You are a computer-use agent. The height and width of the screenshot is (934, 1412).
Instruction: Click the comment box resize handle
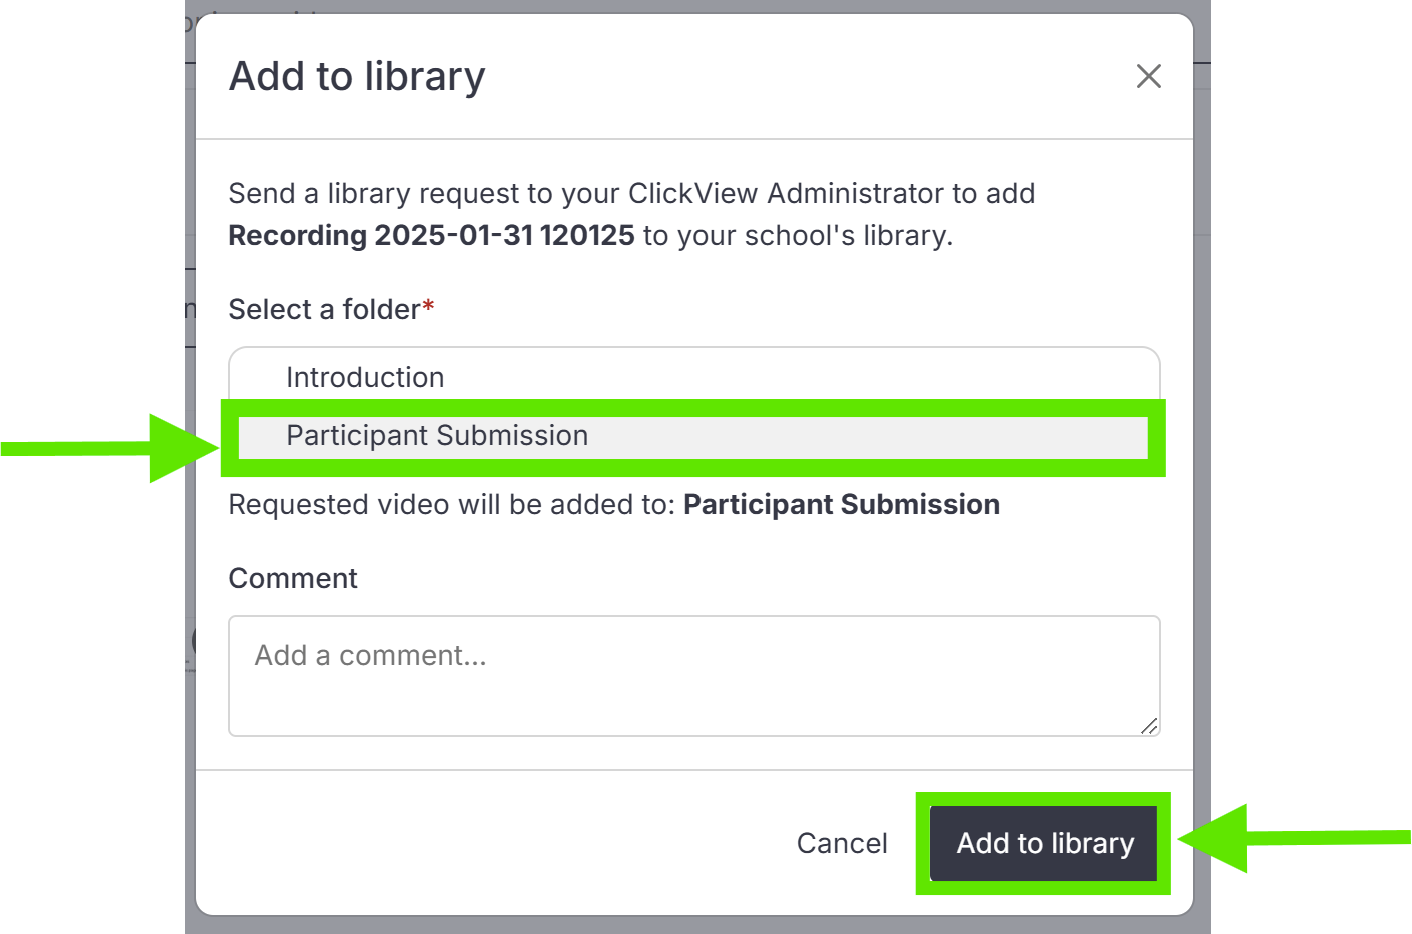point(1149,726)
